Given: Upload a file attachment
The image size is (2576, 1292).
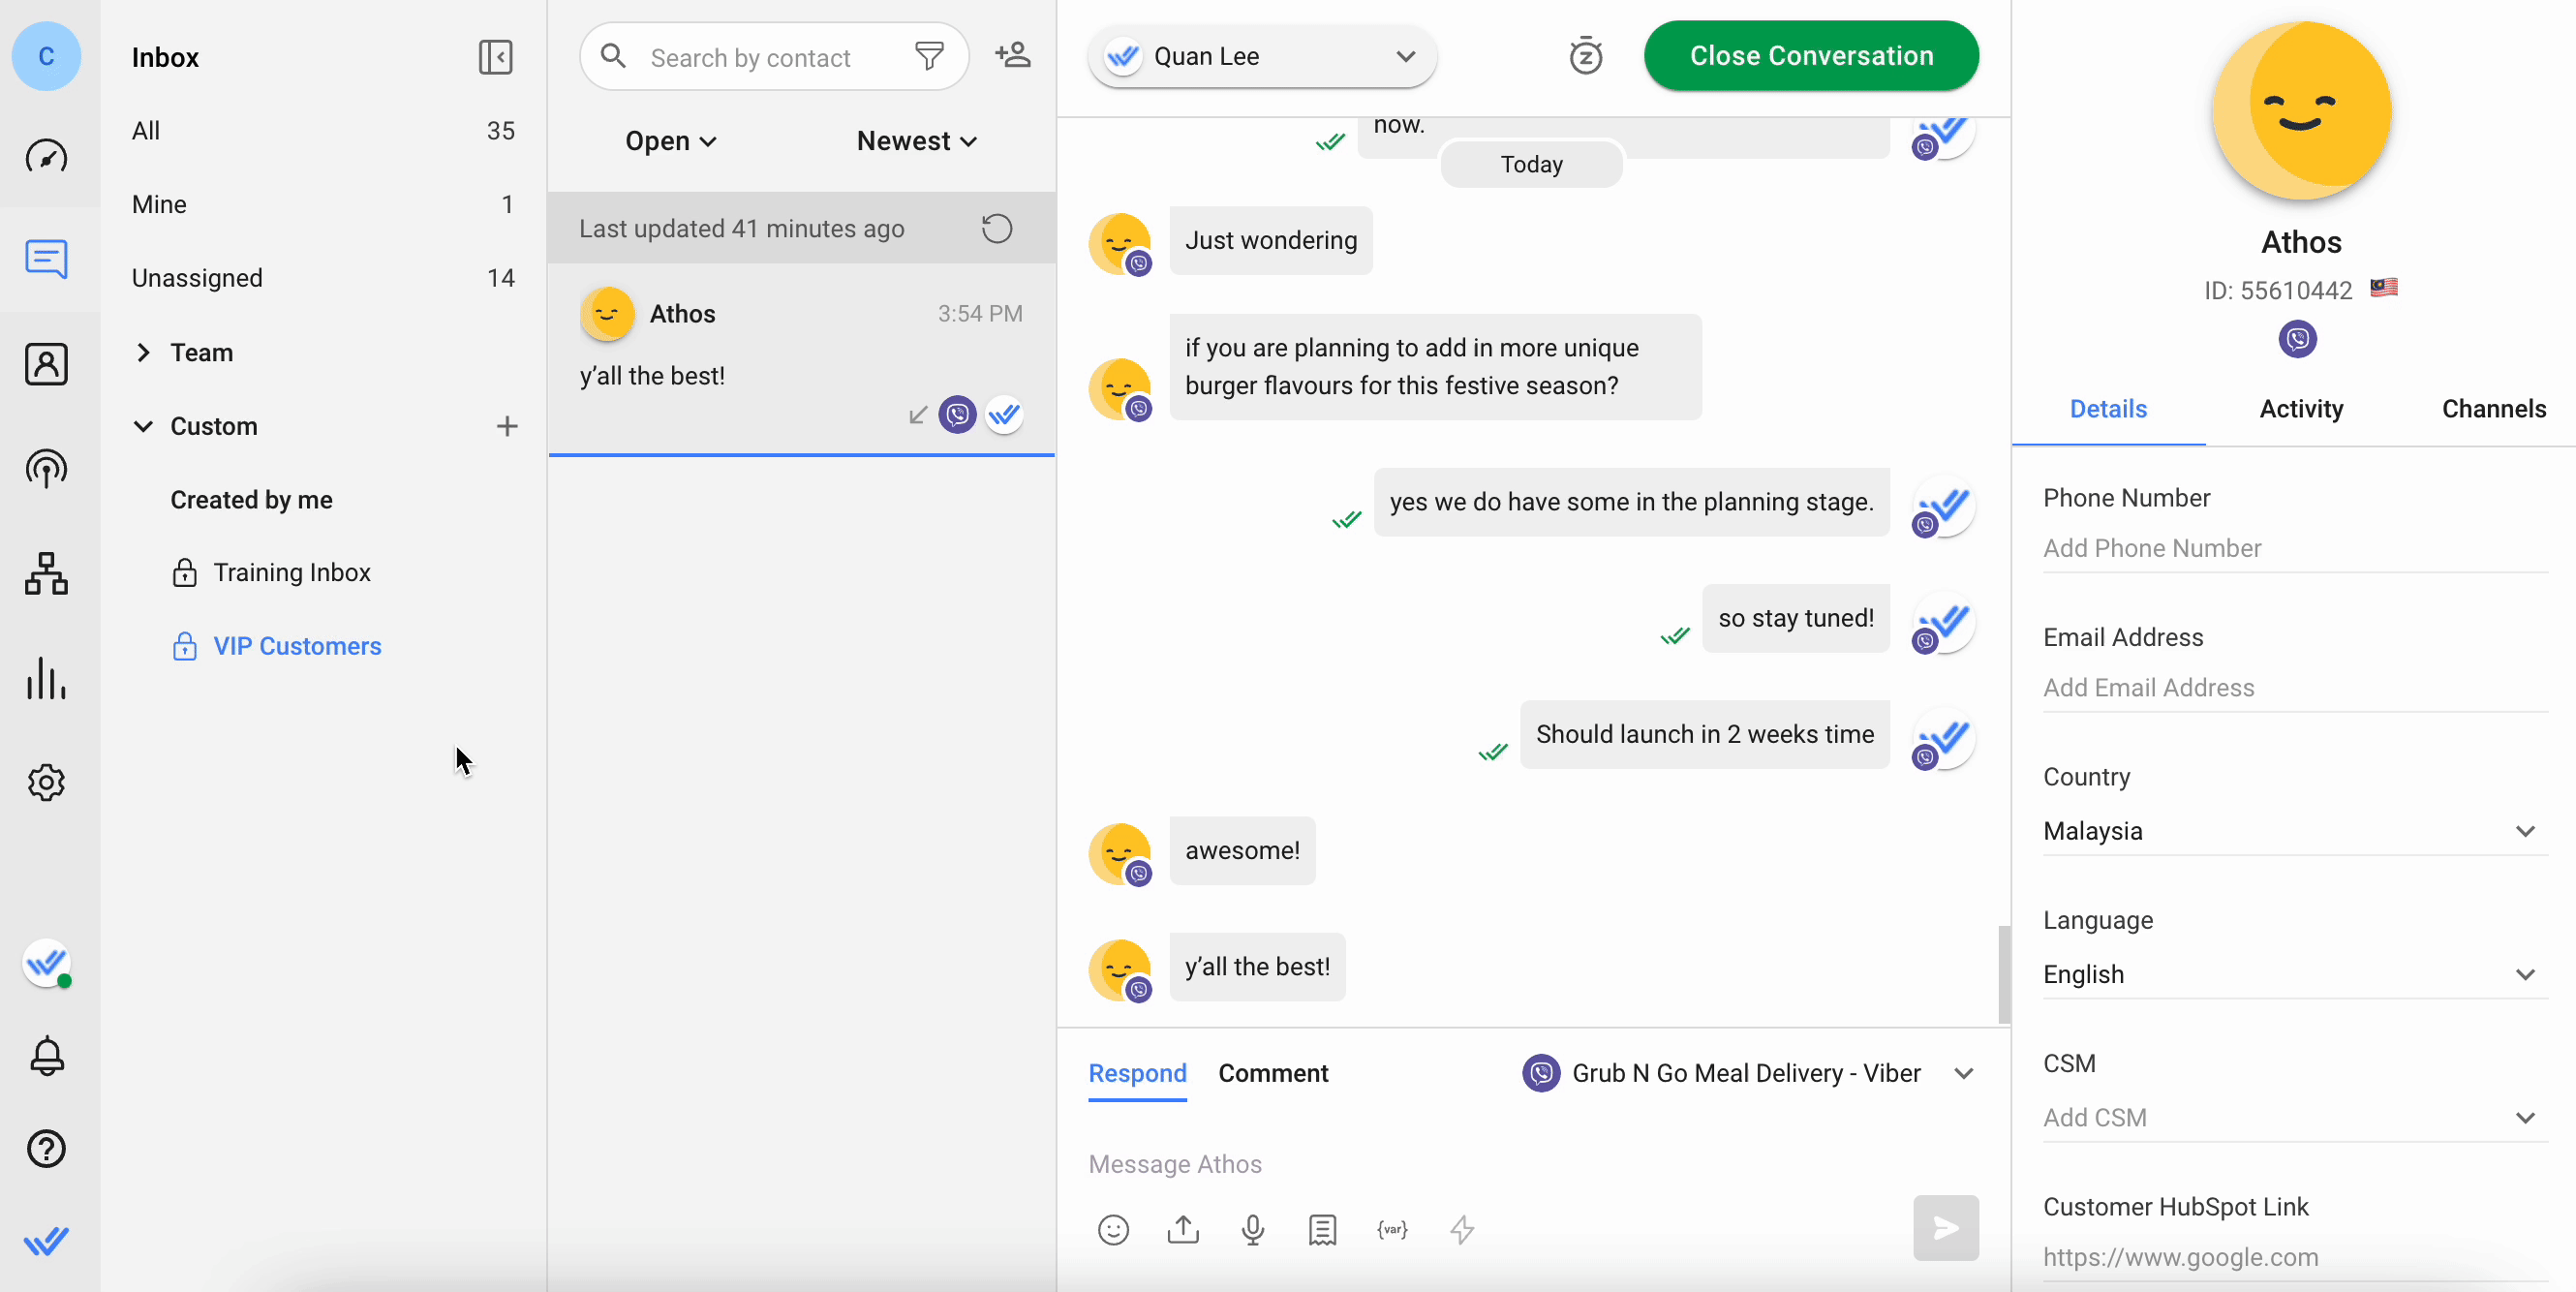Looking at the screenshot, I should [1183, 1229].
